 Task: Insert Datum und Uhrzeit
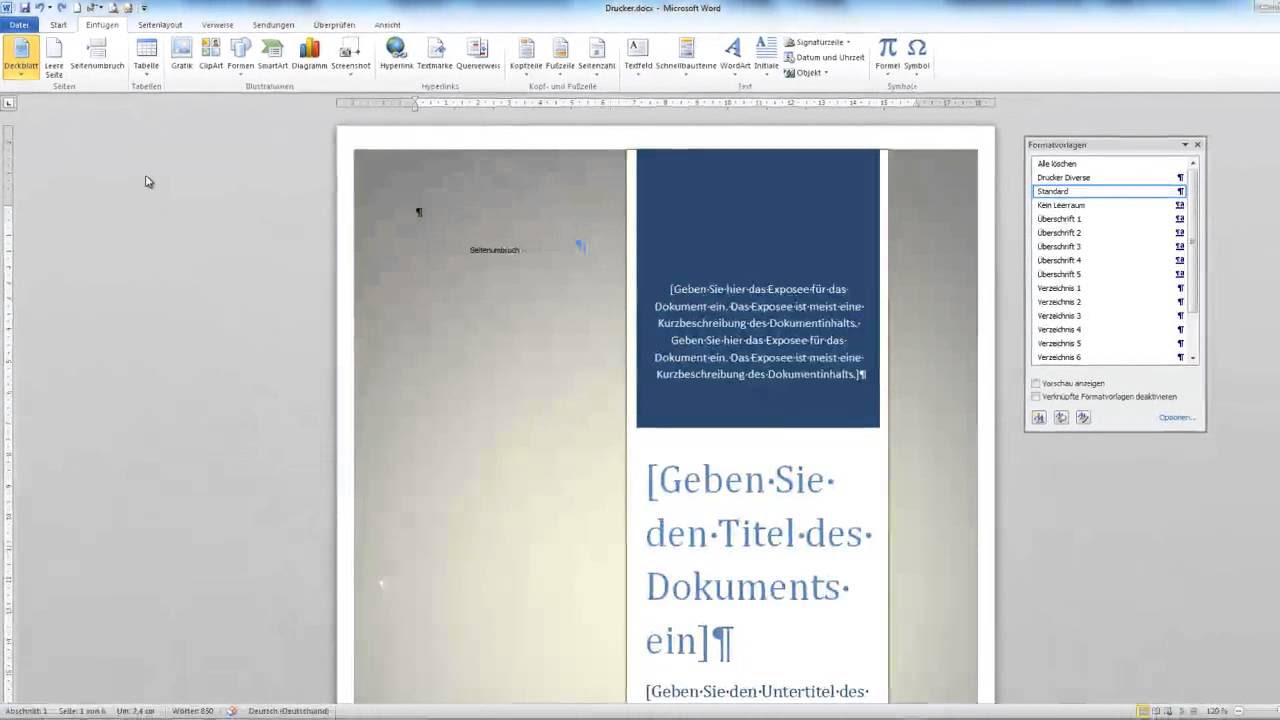point(824,58)
